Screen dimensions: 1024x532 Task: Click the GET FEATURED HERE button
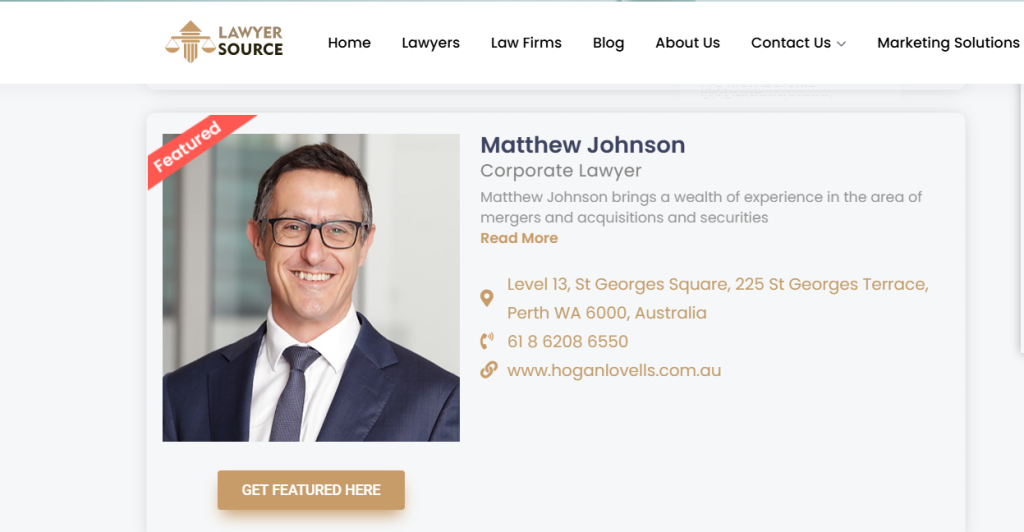(x=311, y=490)
